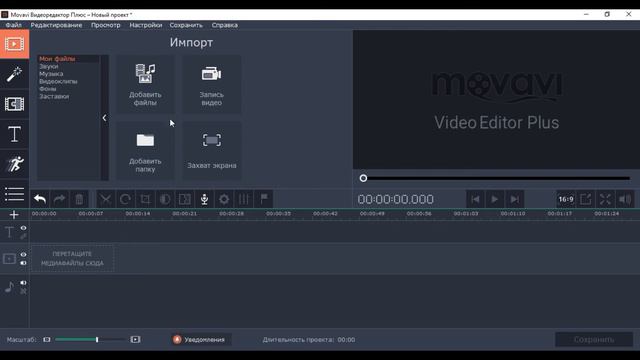Open the Titles panel (T icon)
The image size is (640, 360).
coord(14,134)
